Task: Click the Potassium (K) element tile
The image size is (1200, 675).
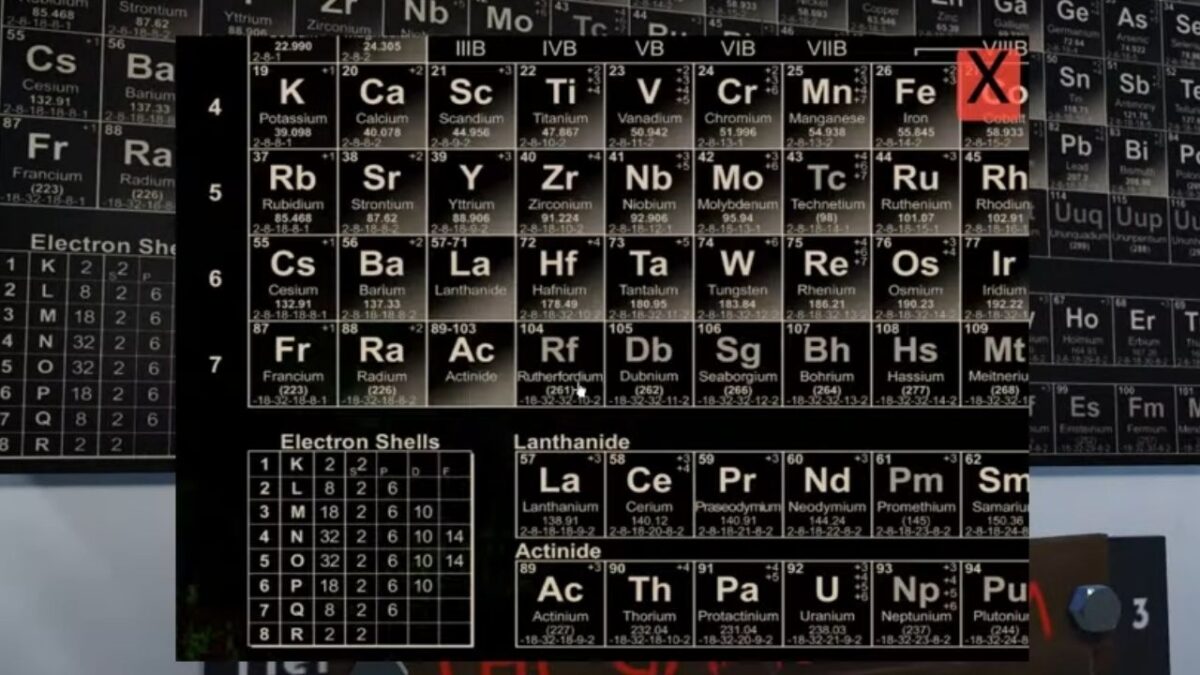Action: 292,106
